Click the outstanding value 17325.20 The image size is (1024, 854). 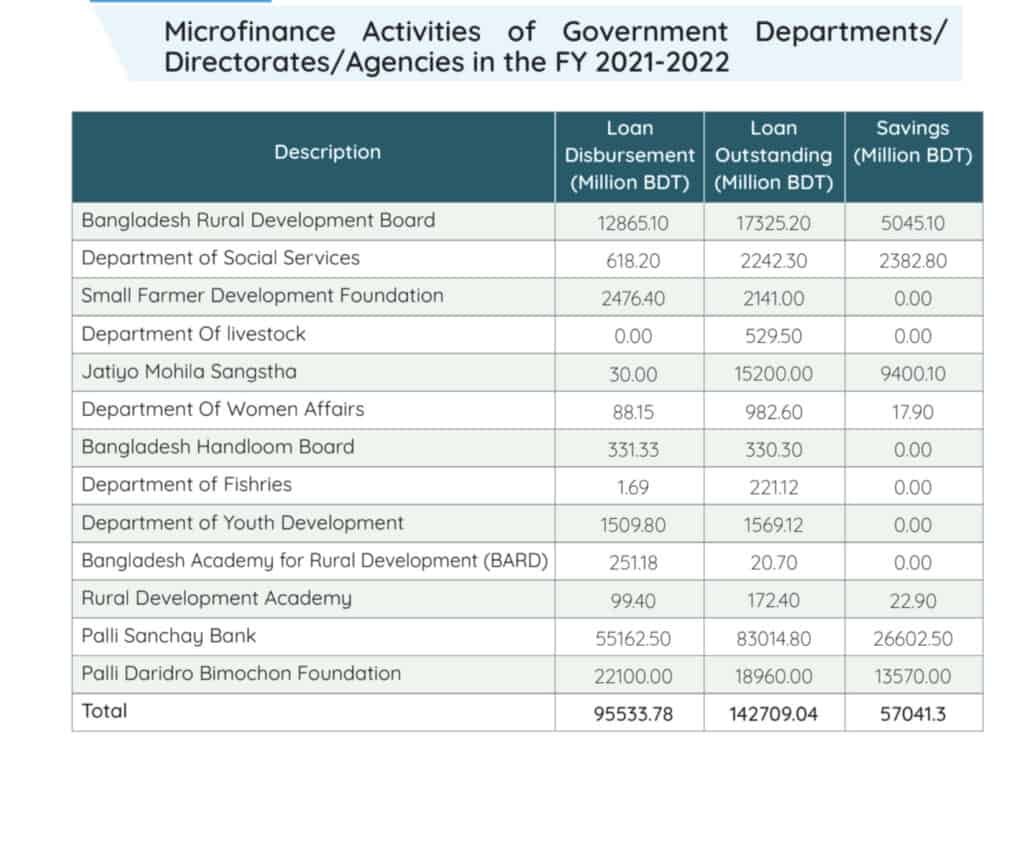[773, 223]
